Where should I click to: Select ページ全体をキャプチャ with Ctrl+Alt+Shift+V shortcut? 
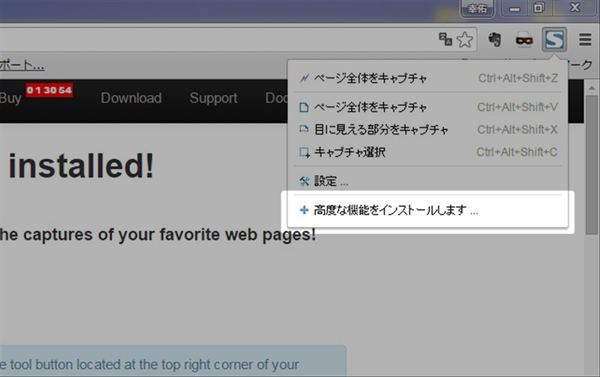click(x=428, y=107)
